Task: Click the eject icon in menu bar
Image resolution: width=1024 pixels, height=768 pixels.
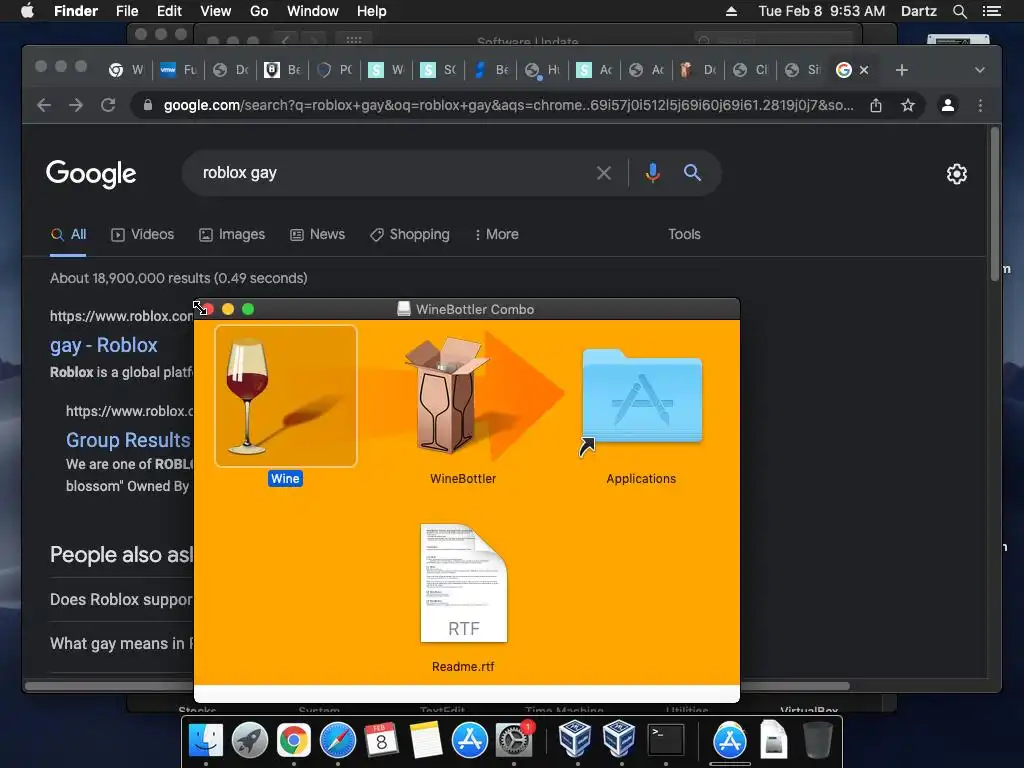Action: click(x=731, y=11)
